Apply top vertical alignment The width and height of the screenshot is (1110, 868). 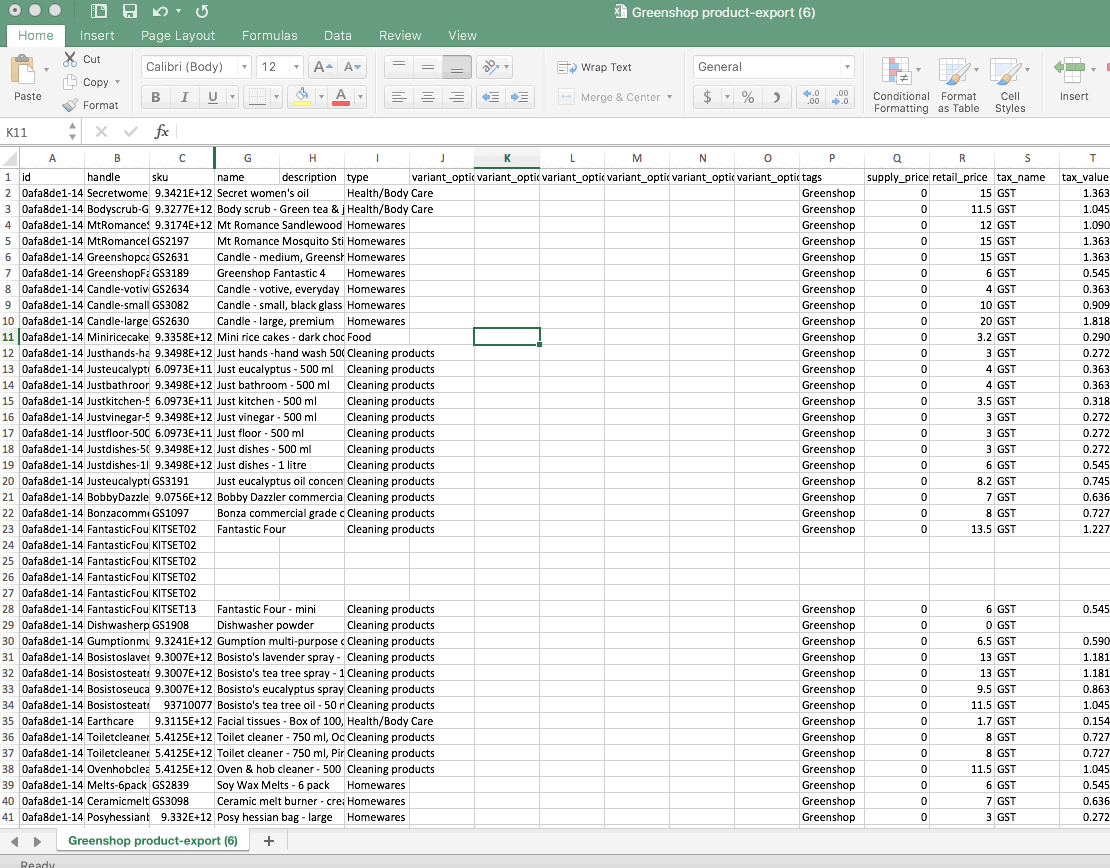[x=399, y=67]
